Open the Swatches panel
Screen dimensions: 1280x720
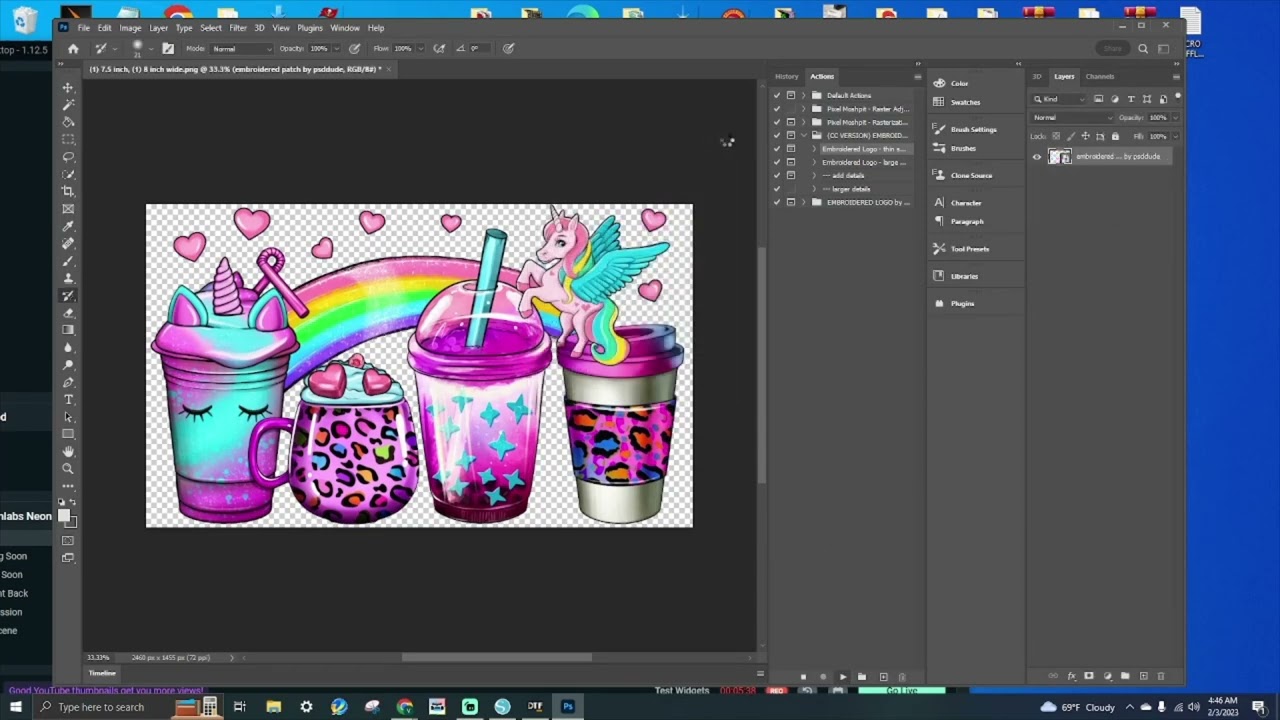tap(965, 102)
